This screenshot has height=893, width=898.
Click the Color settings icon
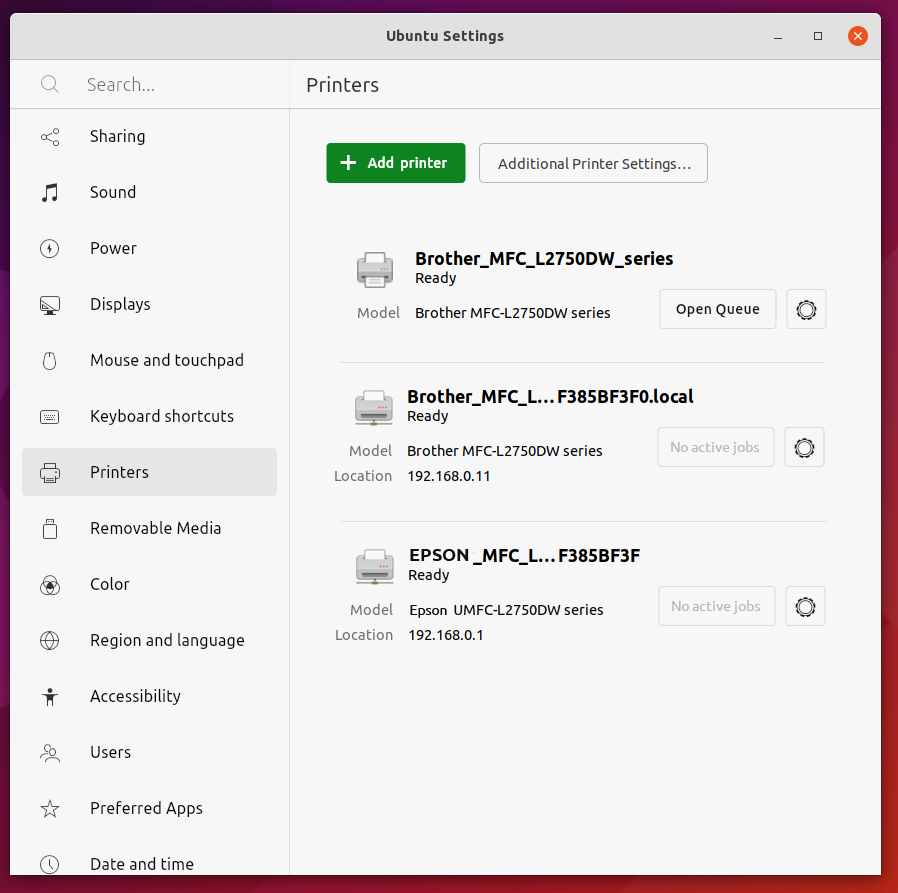pos(49,584)
